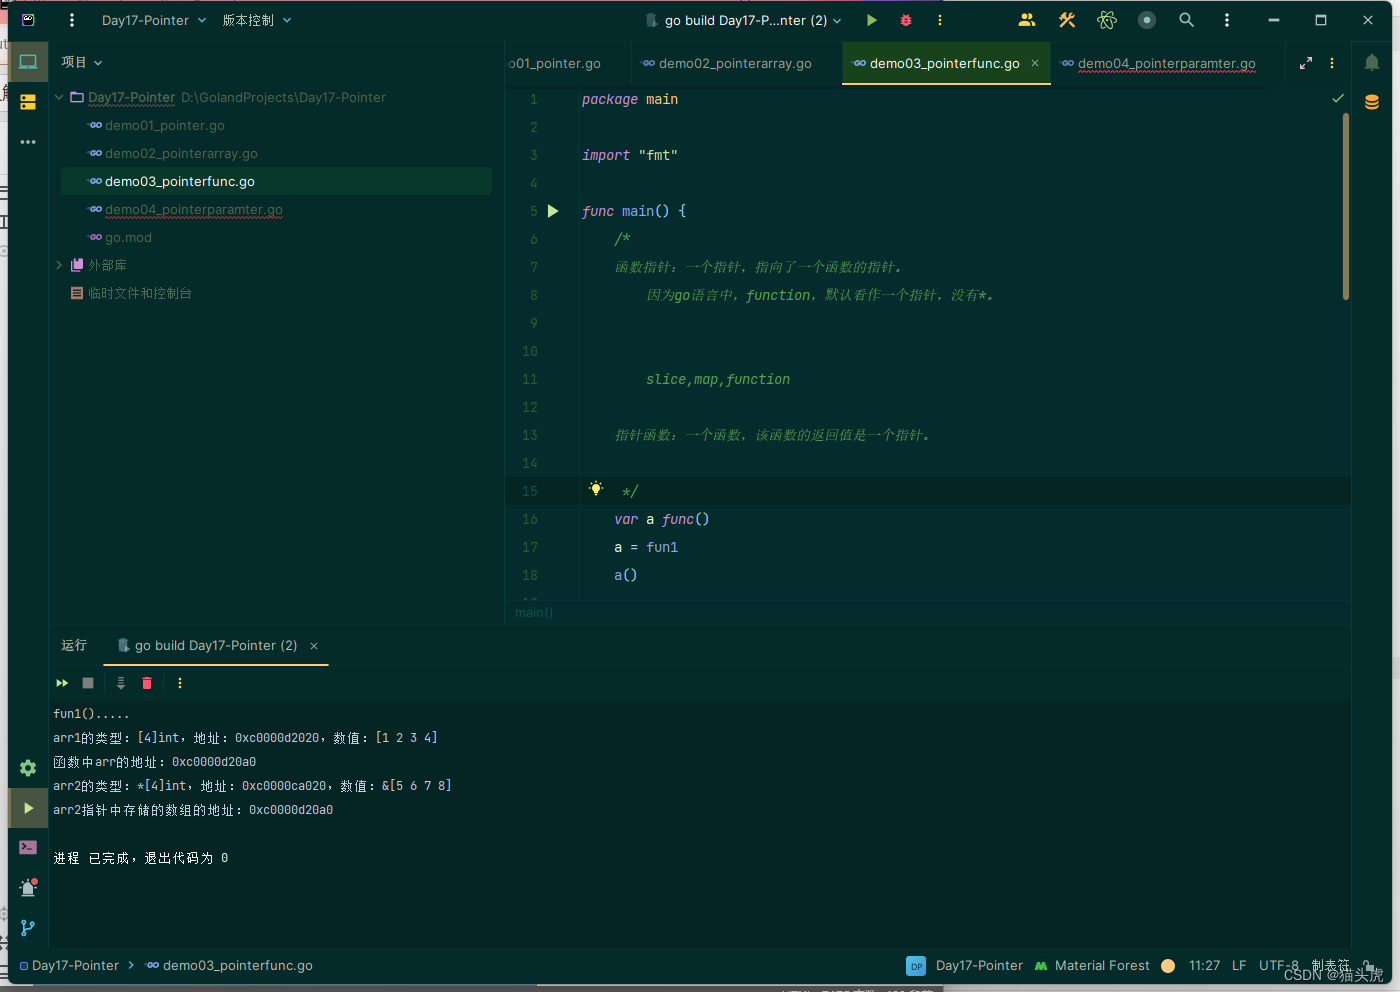Collapse the Day17-Pointer root folder
1400x992 pixels.
click(59, 97)
